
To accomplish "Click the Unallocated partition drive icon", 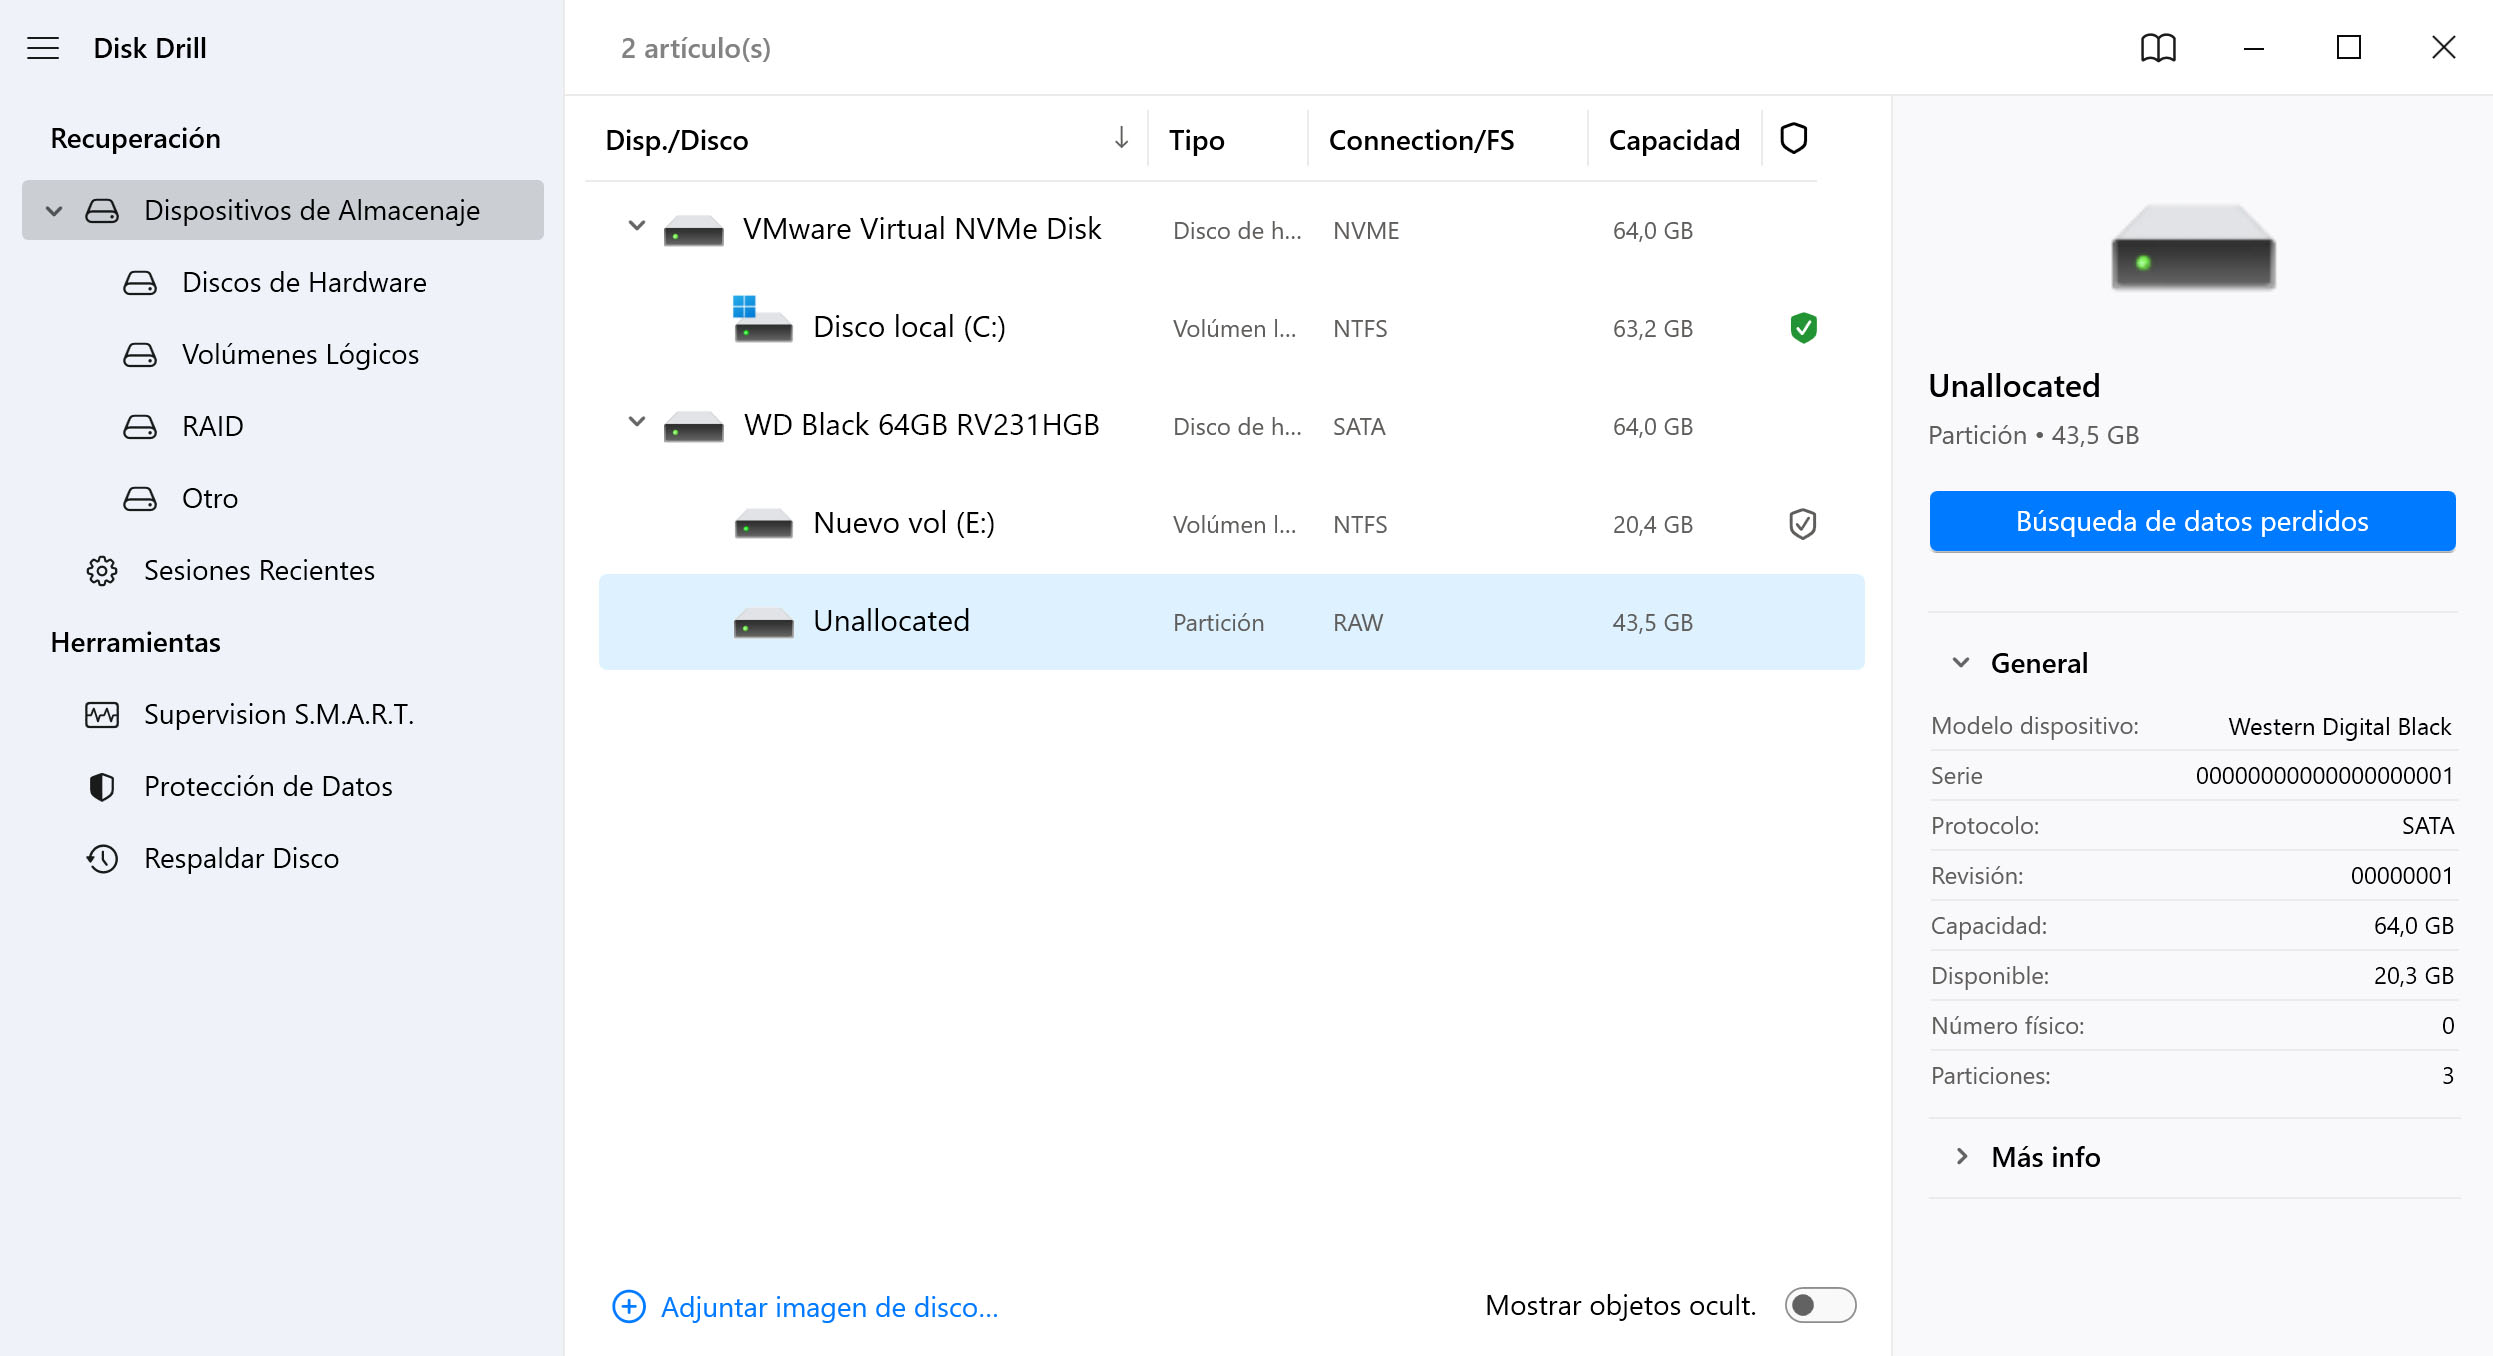I will (763, 622).
